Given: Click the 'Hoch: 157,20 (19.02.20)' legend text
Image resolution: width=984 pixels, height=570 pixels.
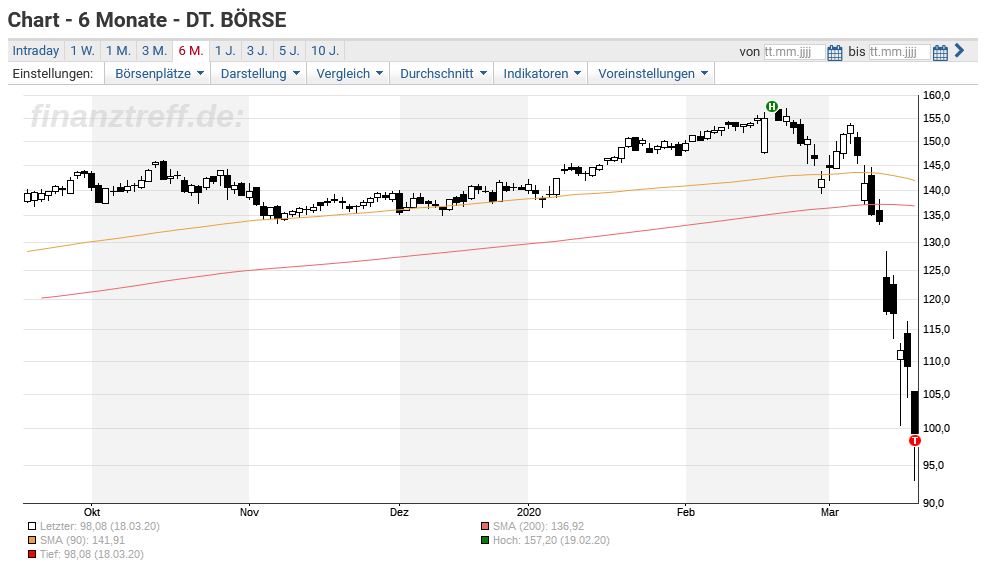Looking at the screenshot, I should tap(551, 540).
